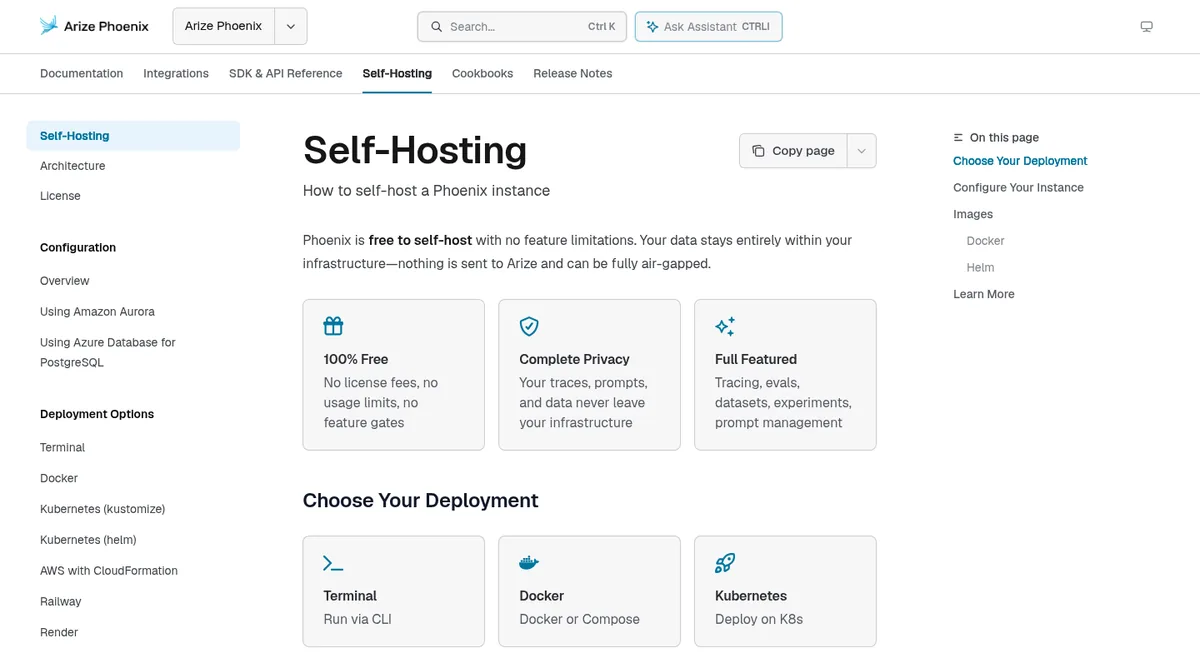The height and width of the screenshot is (658, 1200).
Task: Open Using Azure Database for PostgreSQL page
Action: [x=108, y=352]
